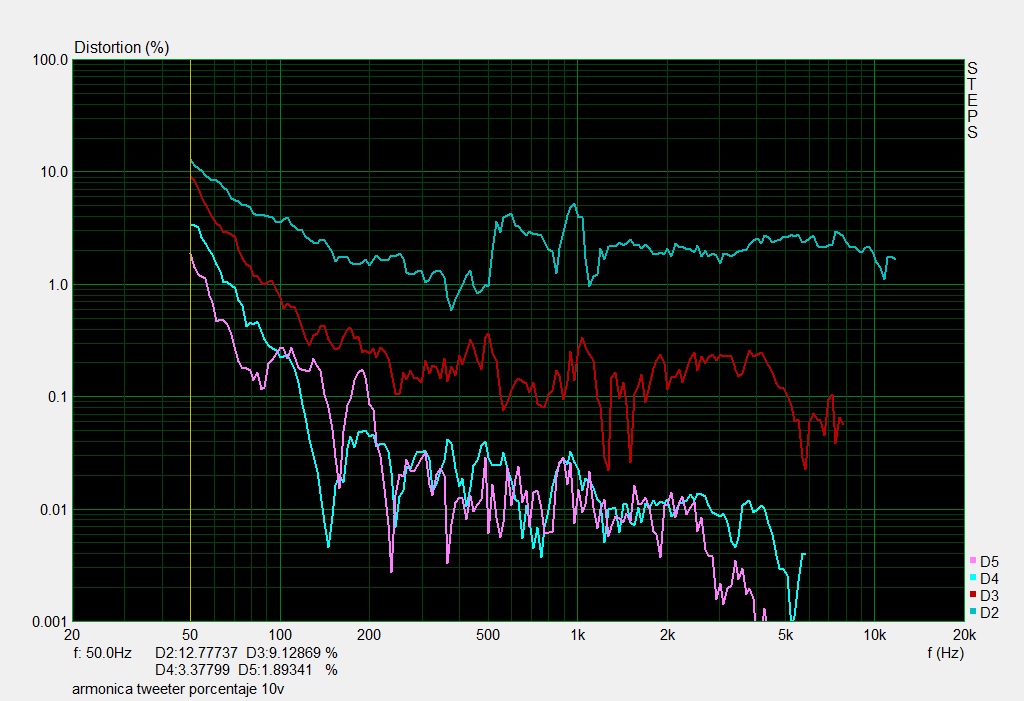Click the 'f (Hz)' axis label
This screenshot has width=1024, height=701.
pyautogui.click(x=945, y=652)
